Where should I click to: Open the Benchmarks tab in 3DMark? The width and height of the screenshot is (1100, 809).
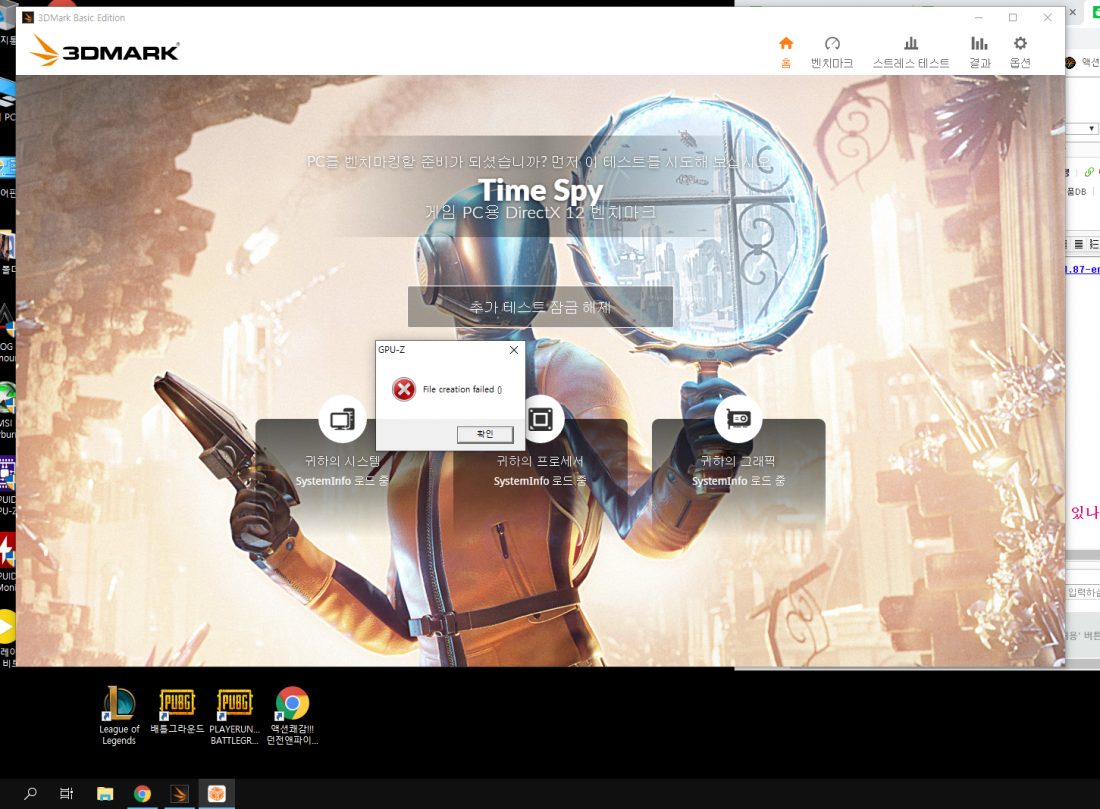tap(831, 51)
